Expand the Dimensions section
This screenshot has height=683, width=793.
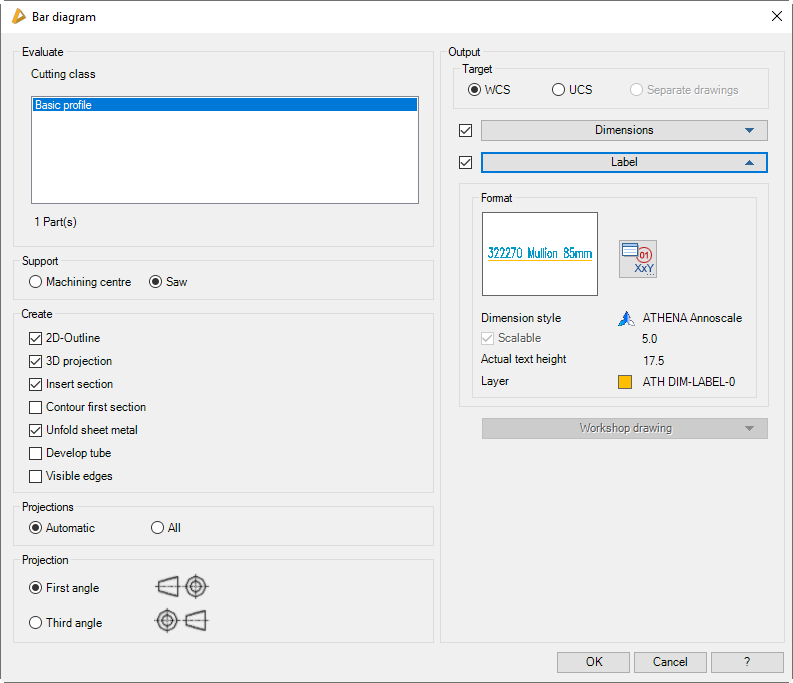point(624,131)
